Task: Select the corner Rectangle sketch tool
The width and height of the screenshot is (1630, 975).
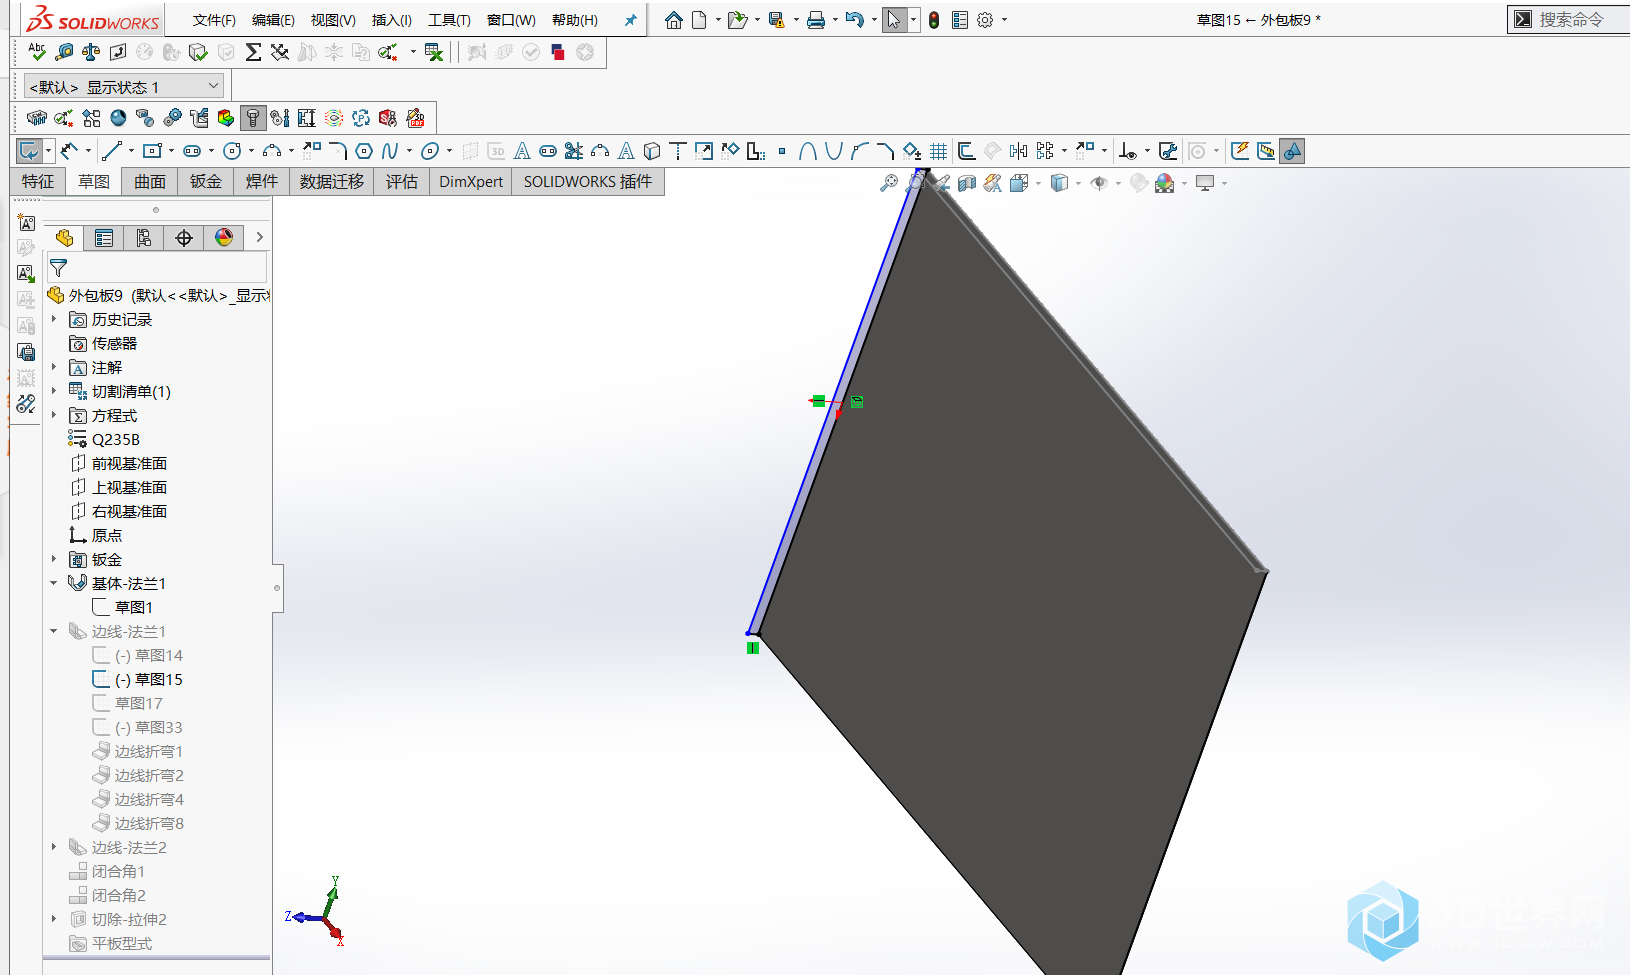Action: click(152, 151)
